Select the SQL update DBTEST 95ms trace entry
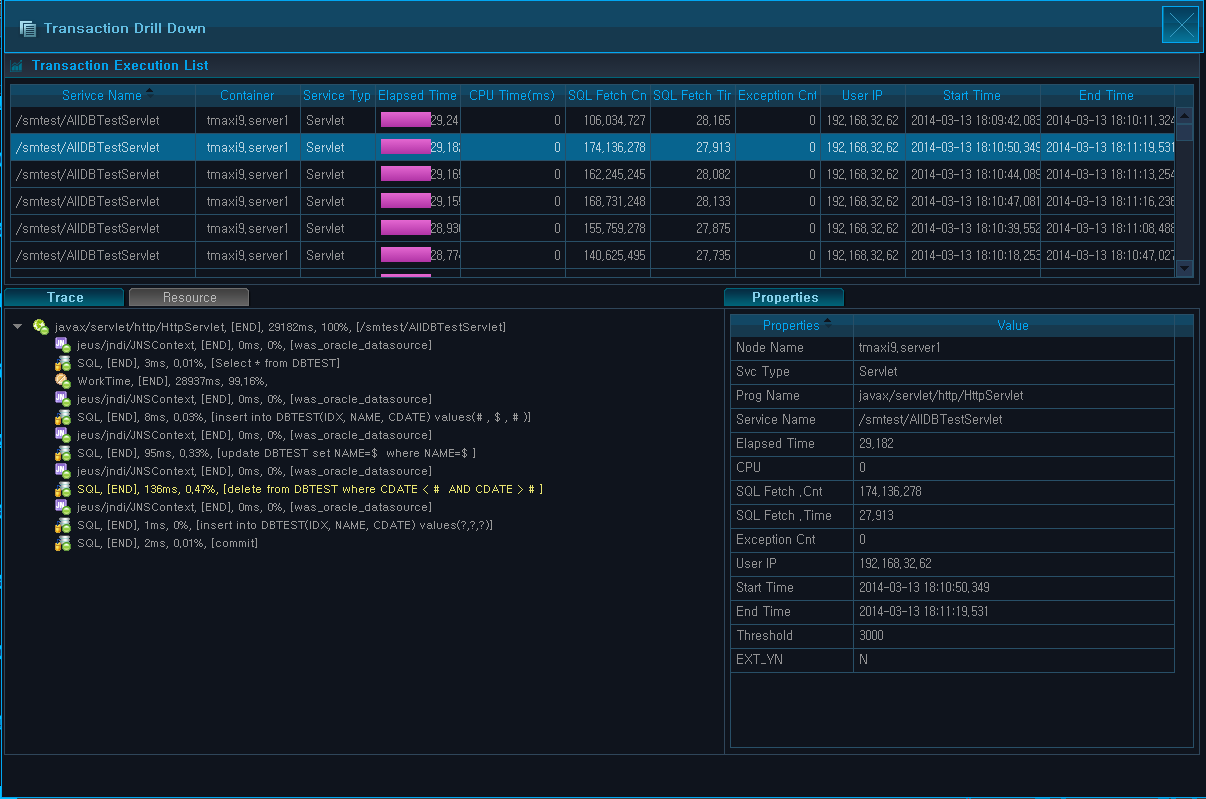This screenshot has height=799, width=1206. (x=276, y=453)
